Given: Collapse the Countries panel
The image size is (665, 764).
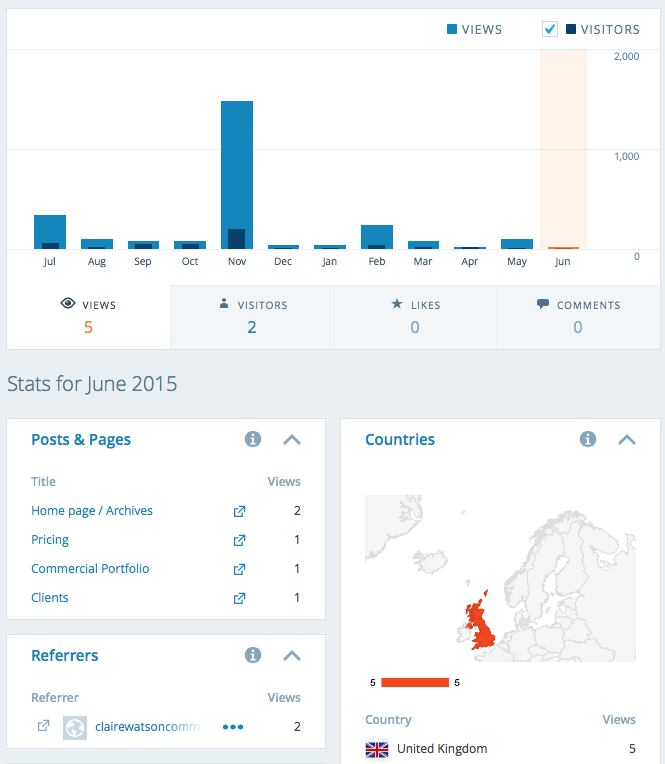Looking at the screenshot, I should [x=627, y=439].
